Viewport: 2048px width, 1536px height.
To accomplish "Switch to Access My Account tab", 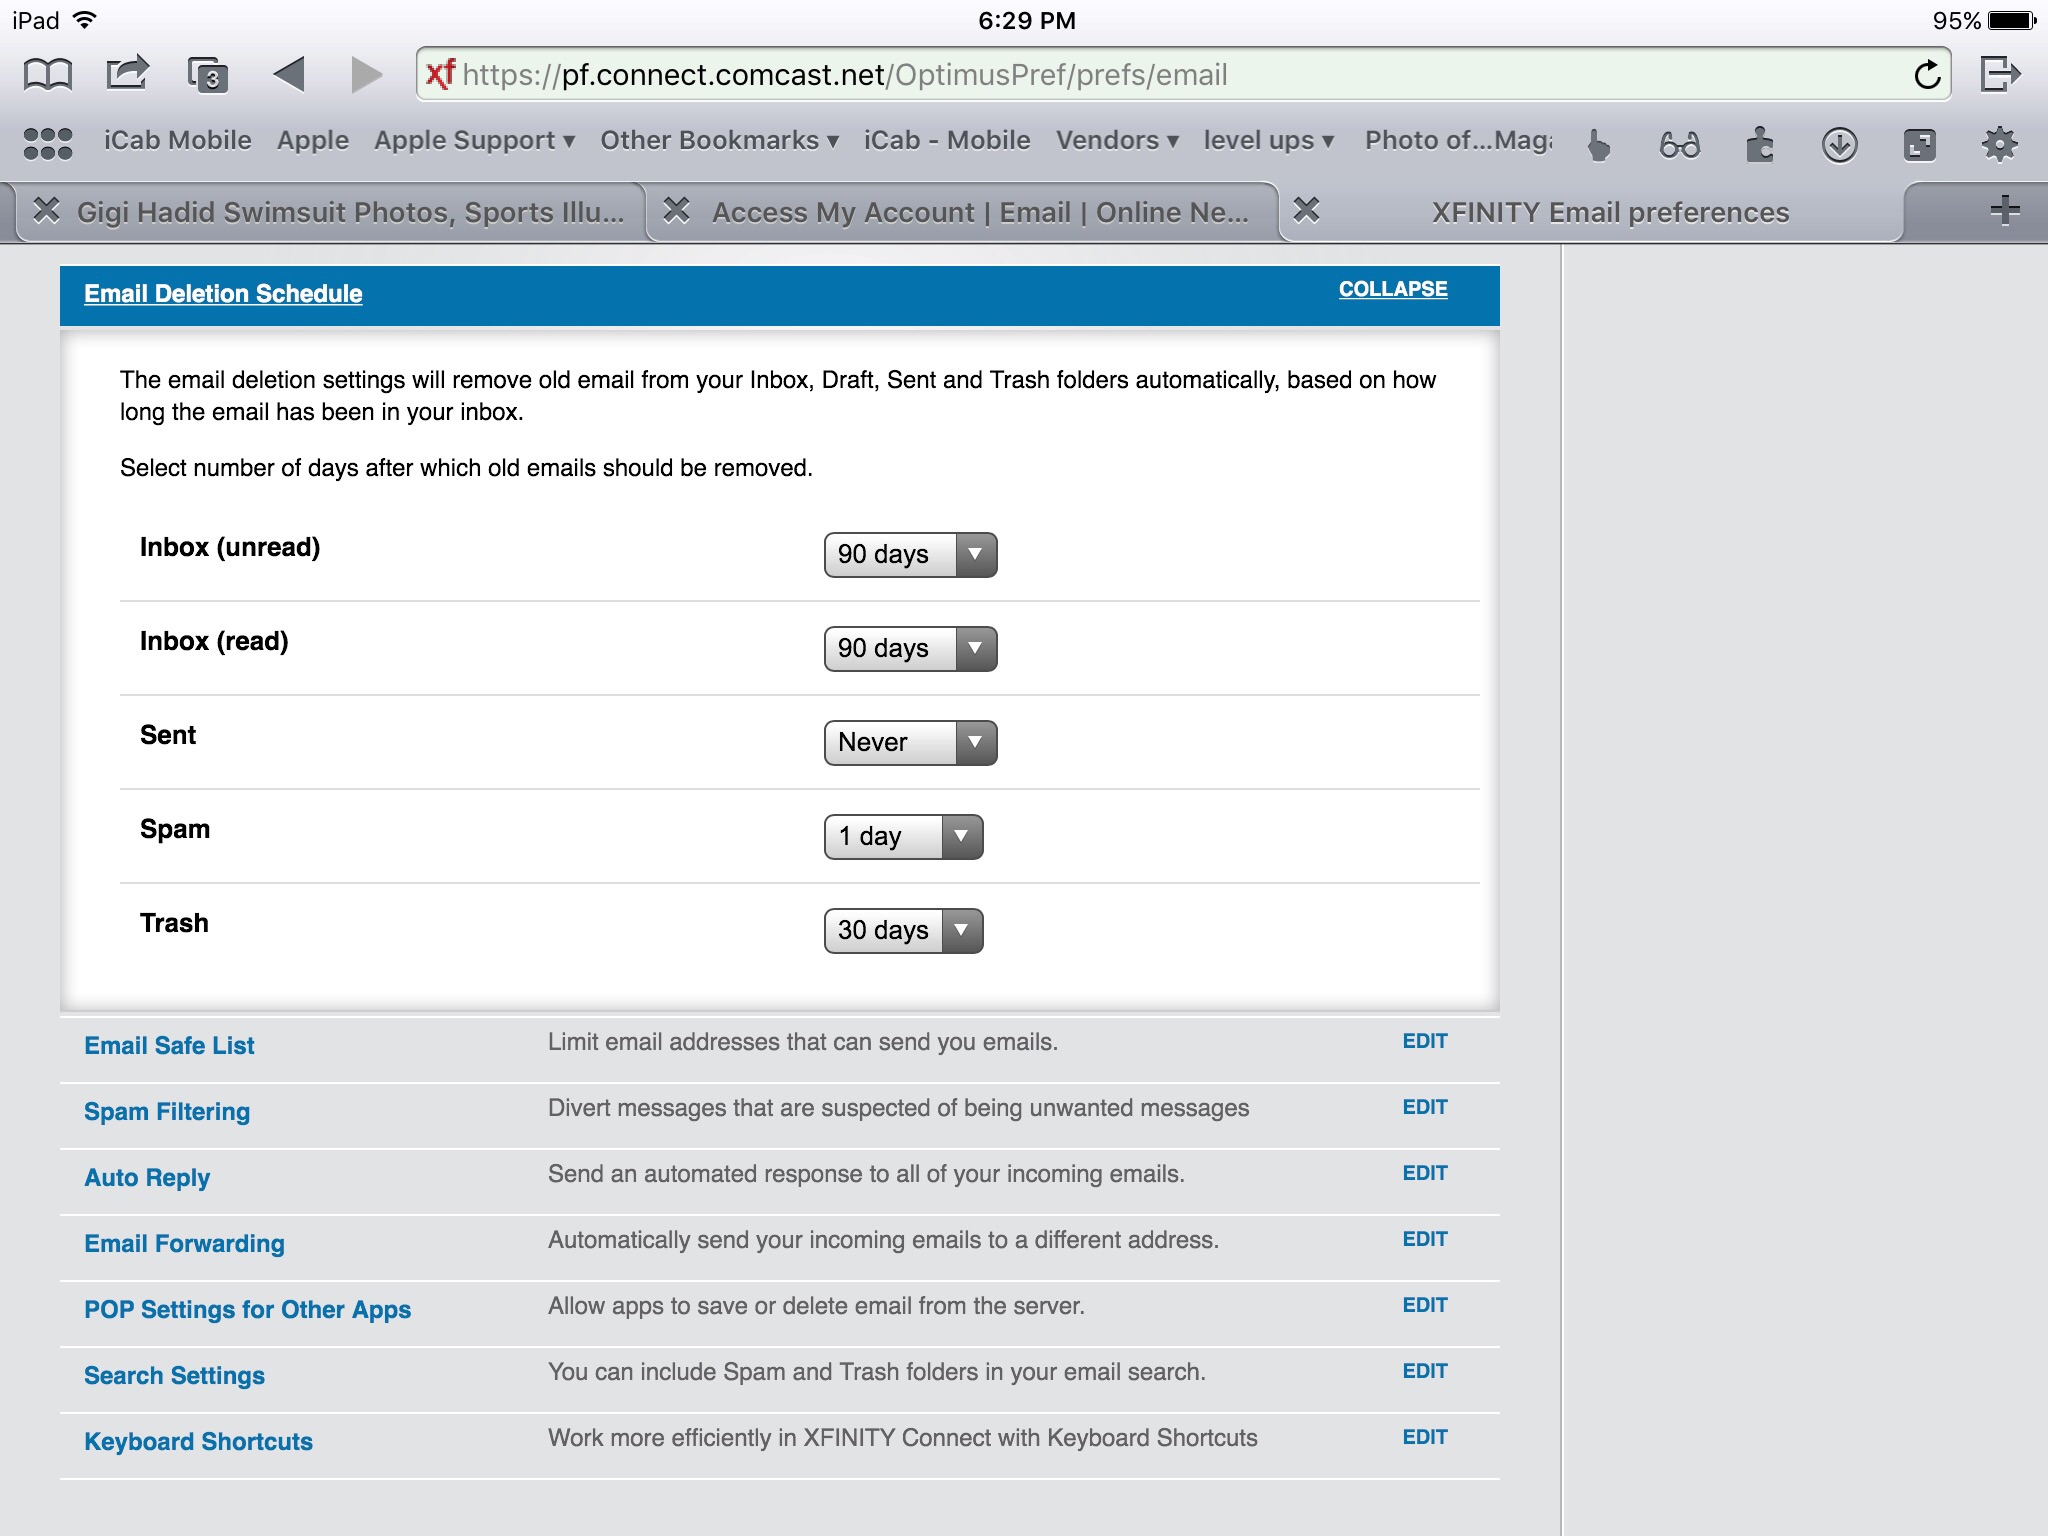I will point(978,212).
